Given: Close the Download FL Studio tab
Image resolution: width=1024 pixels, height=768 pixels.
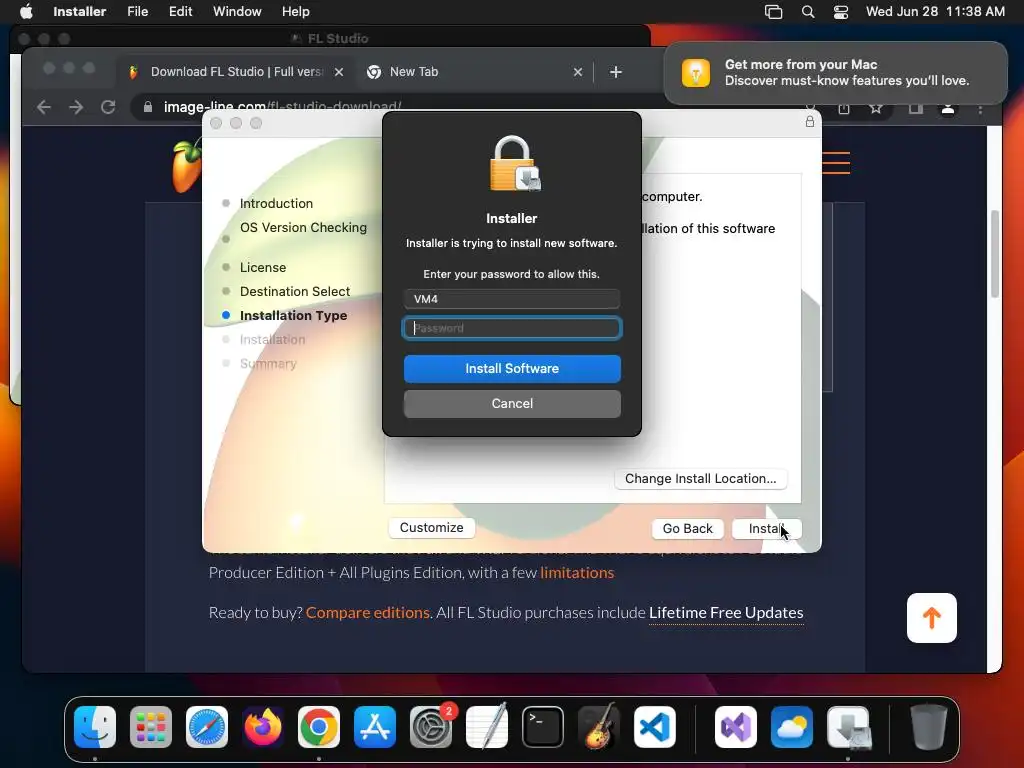Looking at the screenshot, I should coord(339,72).
